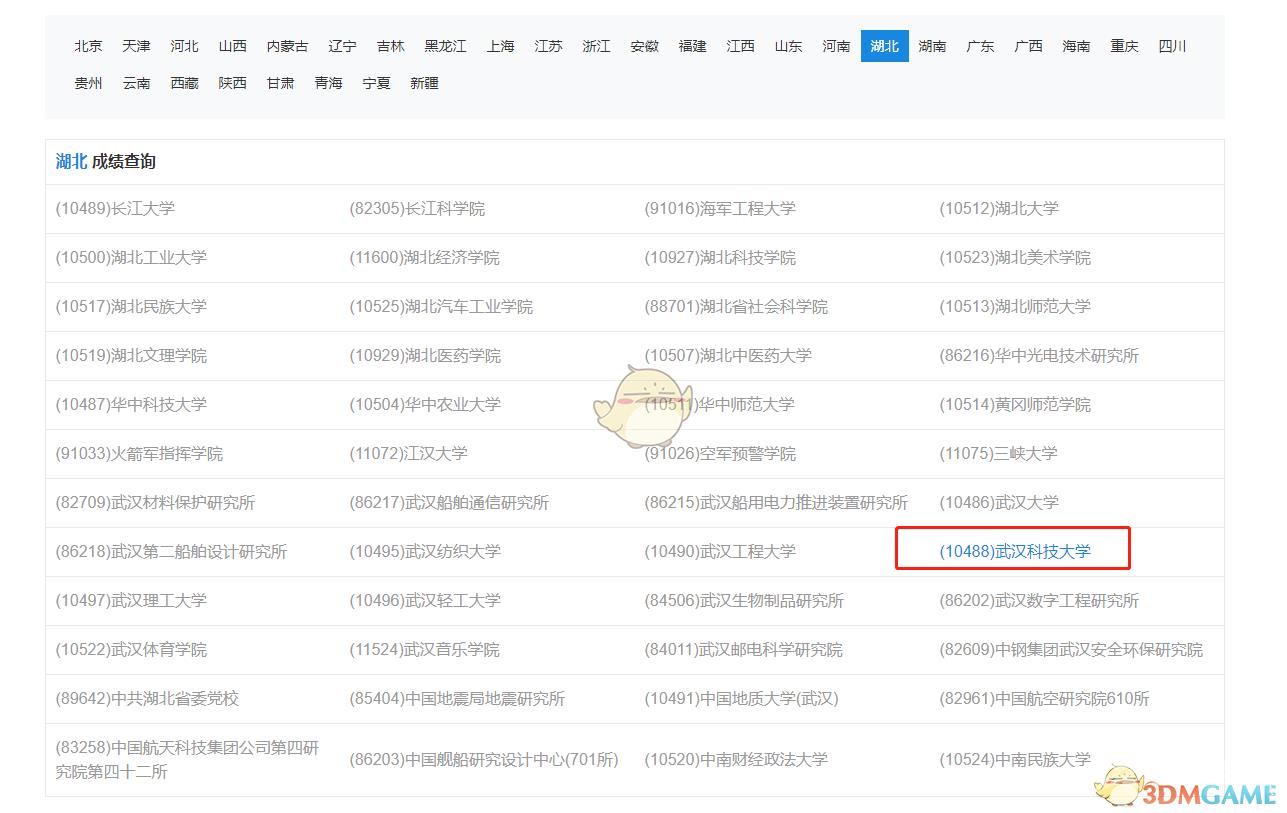
Task: Switch to the 吉林 tab
Action: pos(391,46)
